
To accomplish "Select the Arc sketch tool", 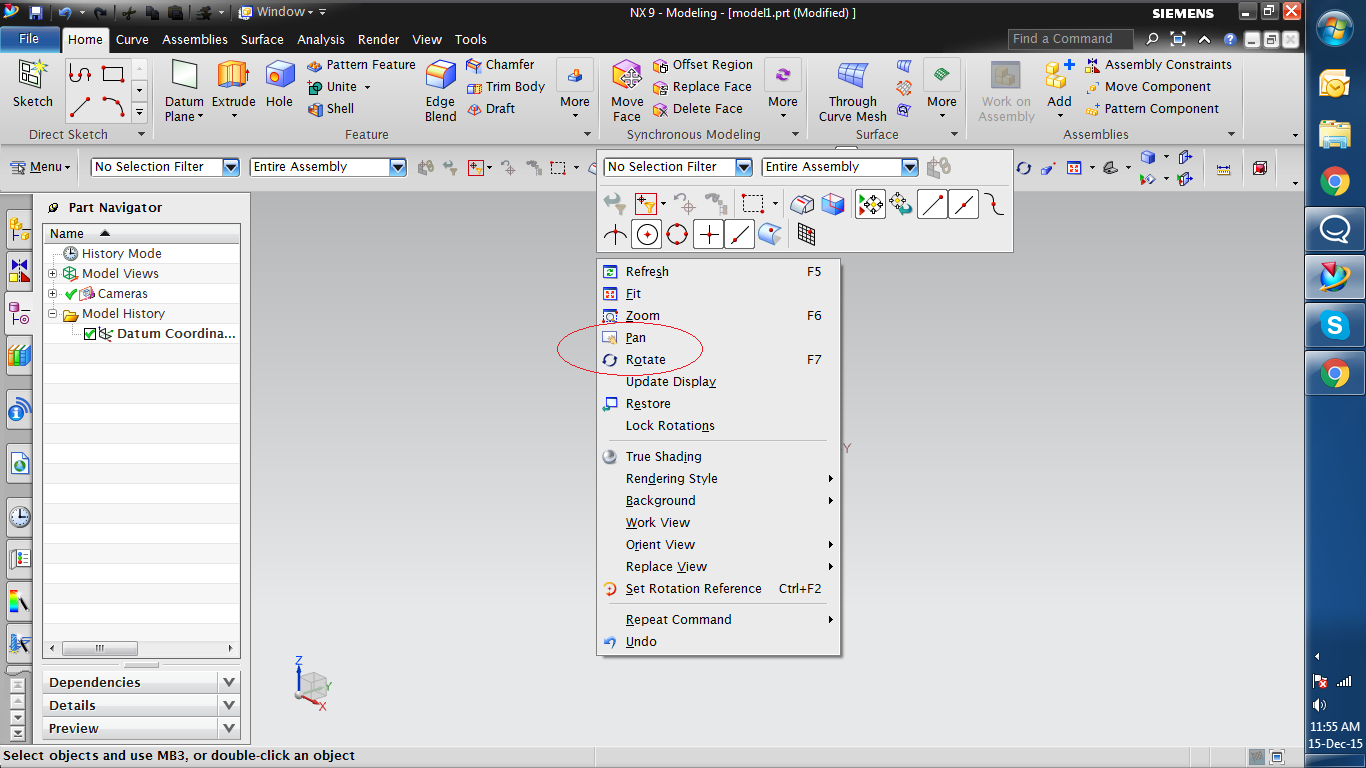I will (113, 106).
